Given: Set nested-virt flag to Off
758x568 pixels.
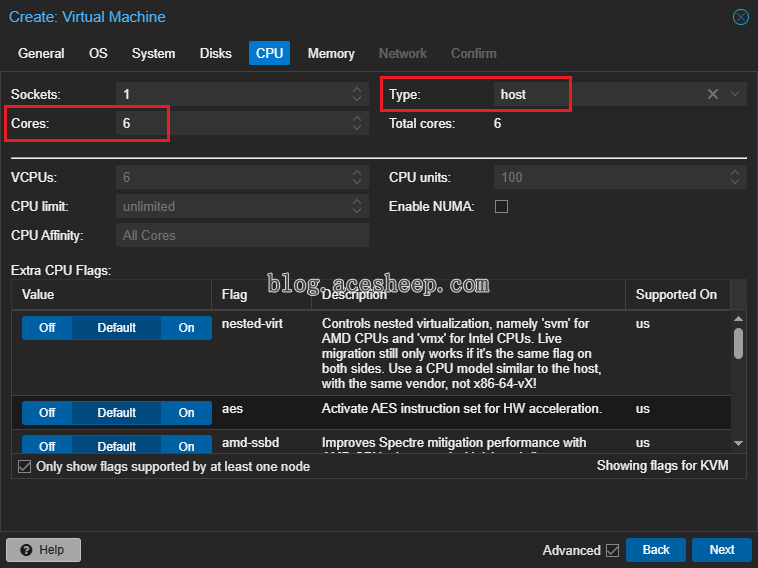Looking at the screenshot, I should click(x=47, y=328).
